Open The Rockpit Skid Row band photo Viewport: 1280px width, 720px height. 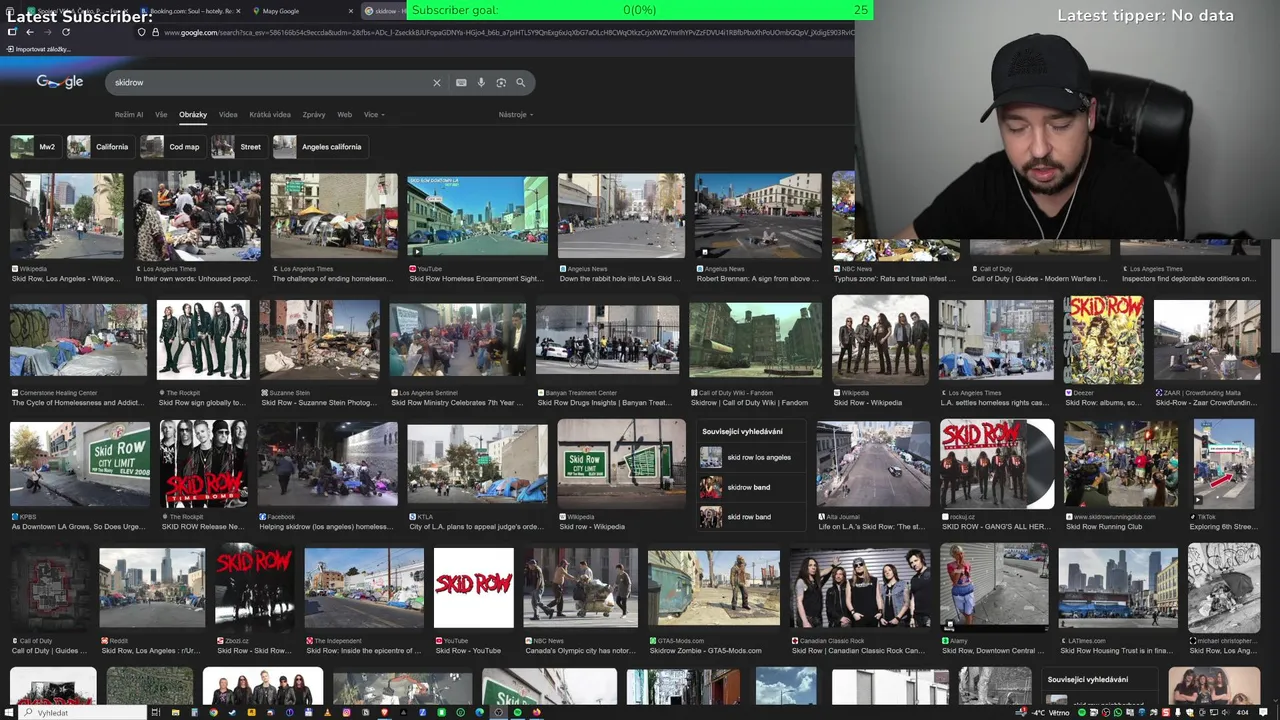(x=203, y=340)
